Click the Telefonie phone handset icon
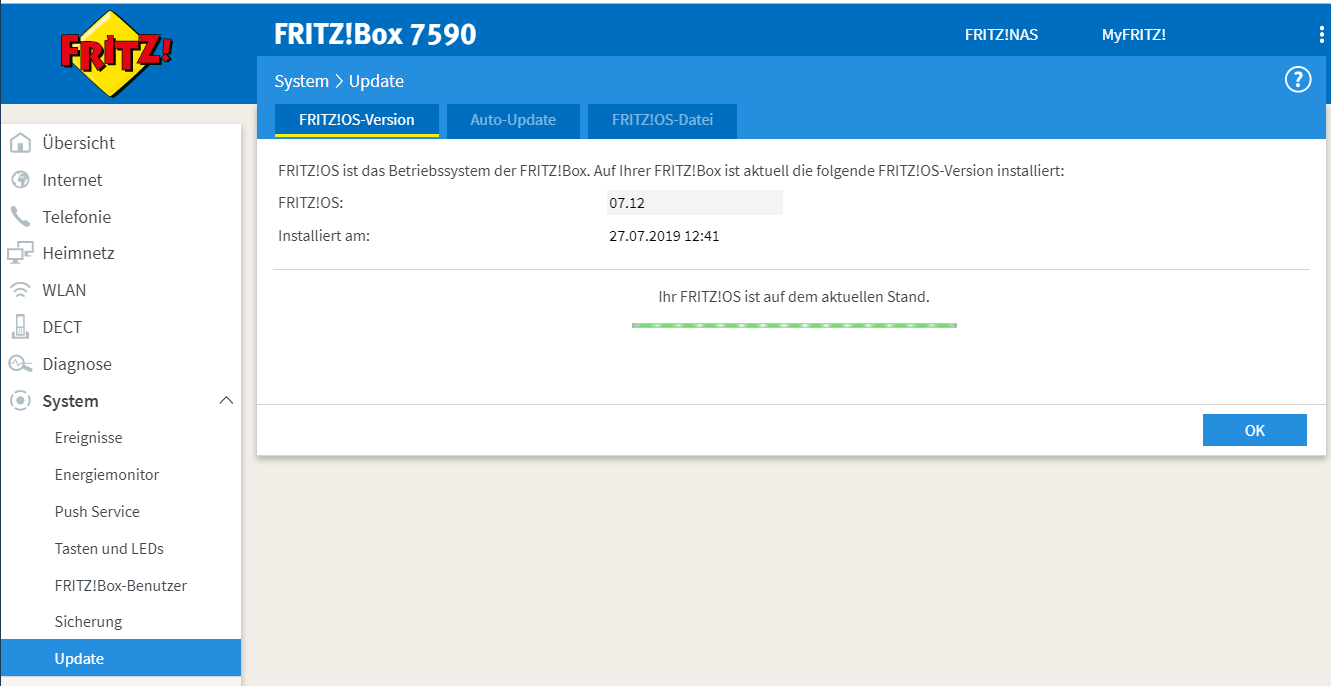The image size is (1331, 686). pos(20,217)
